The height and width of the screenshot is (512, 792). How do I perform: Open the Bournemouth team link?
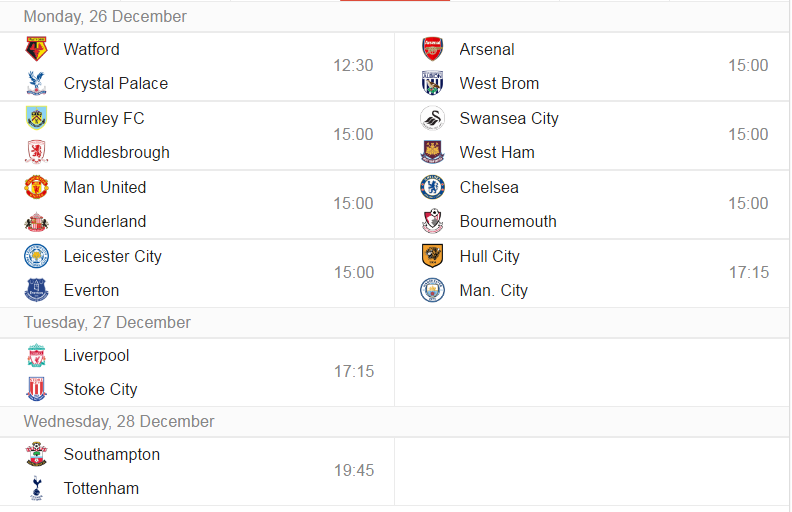pyautogui.click(x=508, y=221)
